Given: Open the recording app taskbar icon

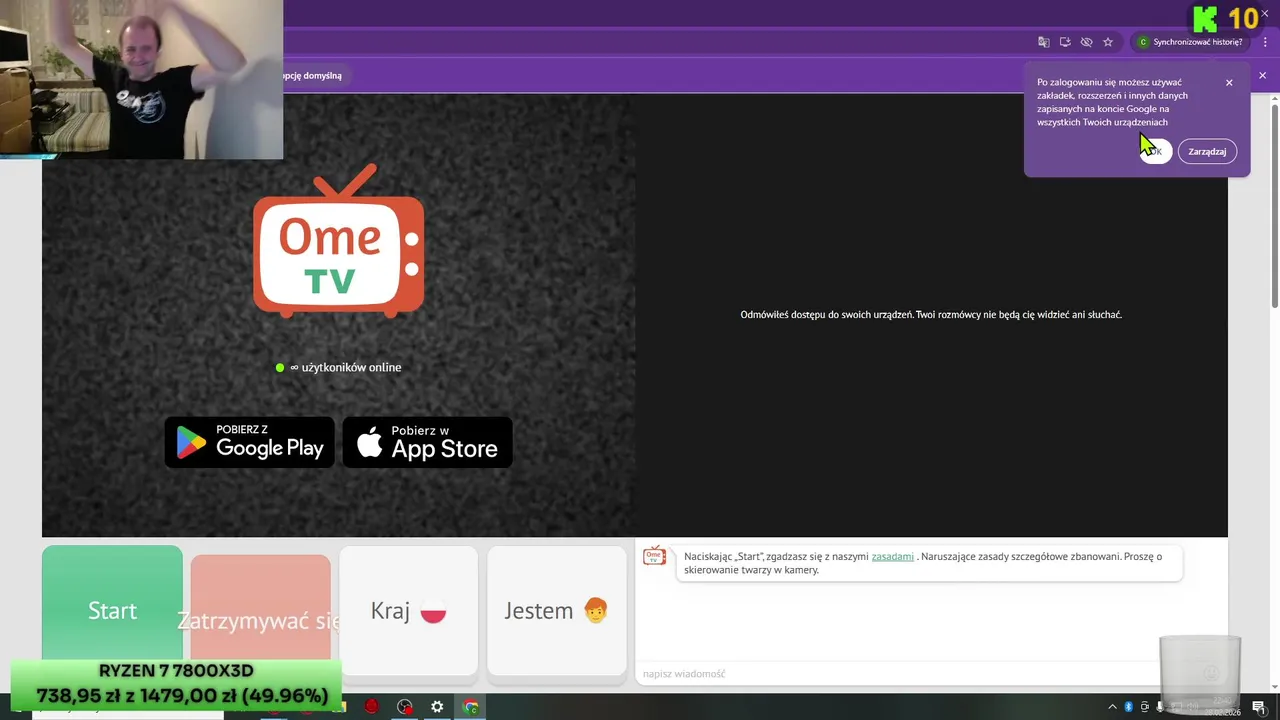Looking at the screenshot, I should (404, 707).
